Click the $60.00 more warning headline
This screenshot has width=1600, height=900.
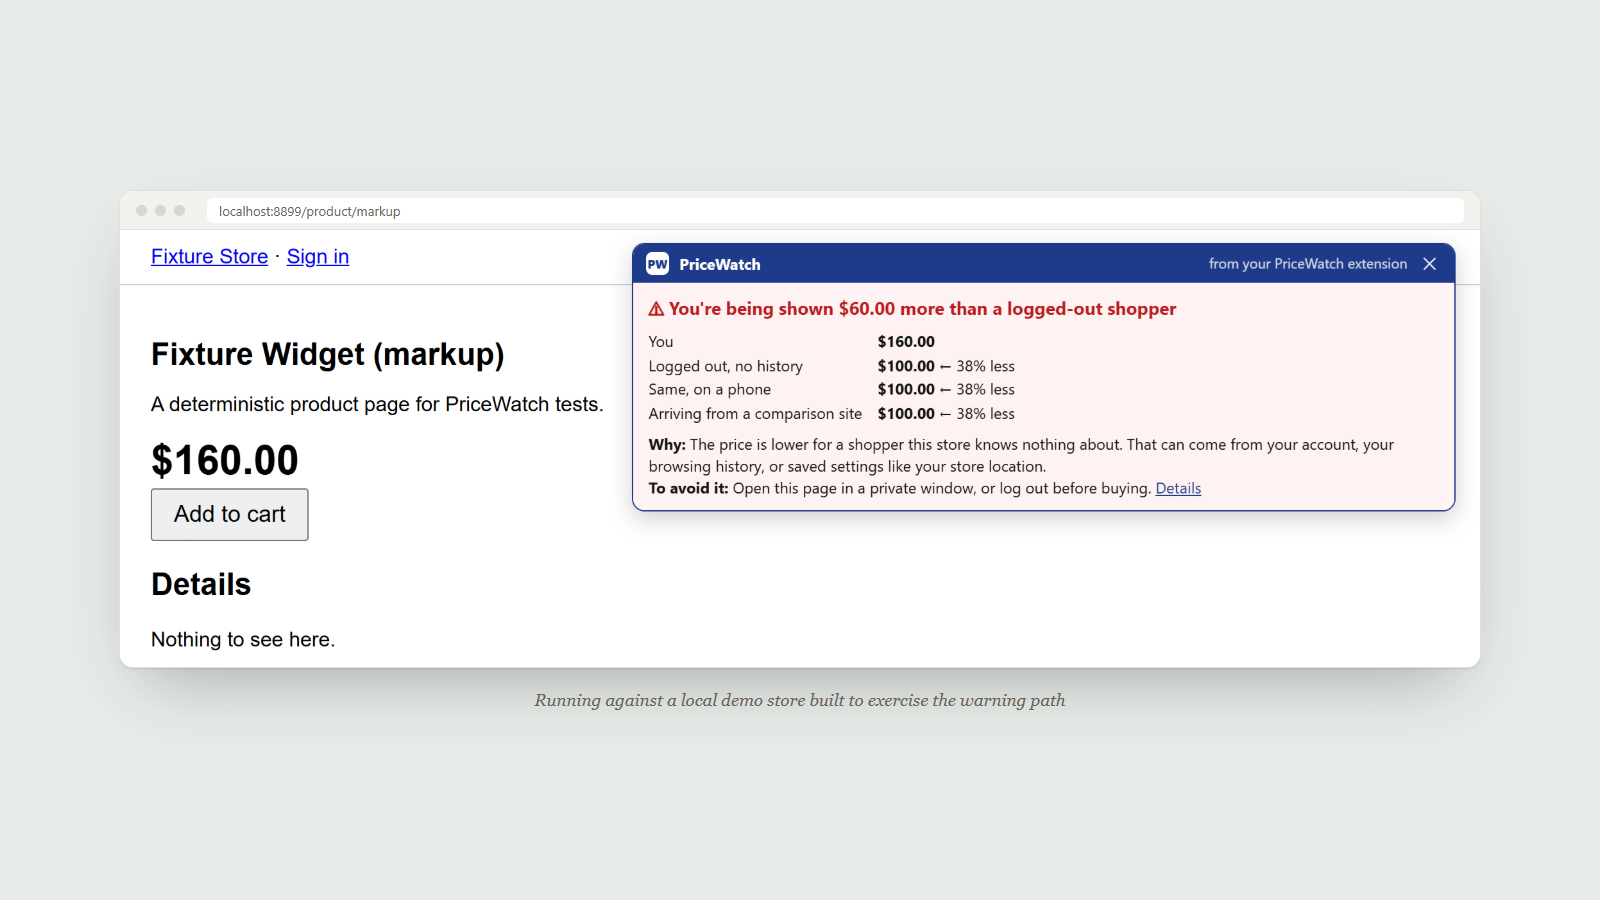pos(922,309)
